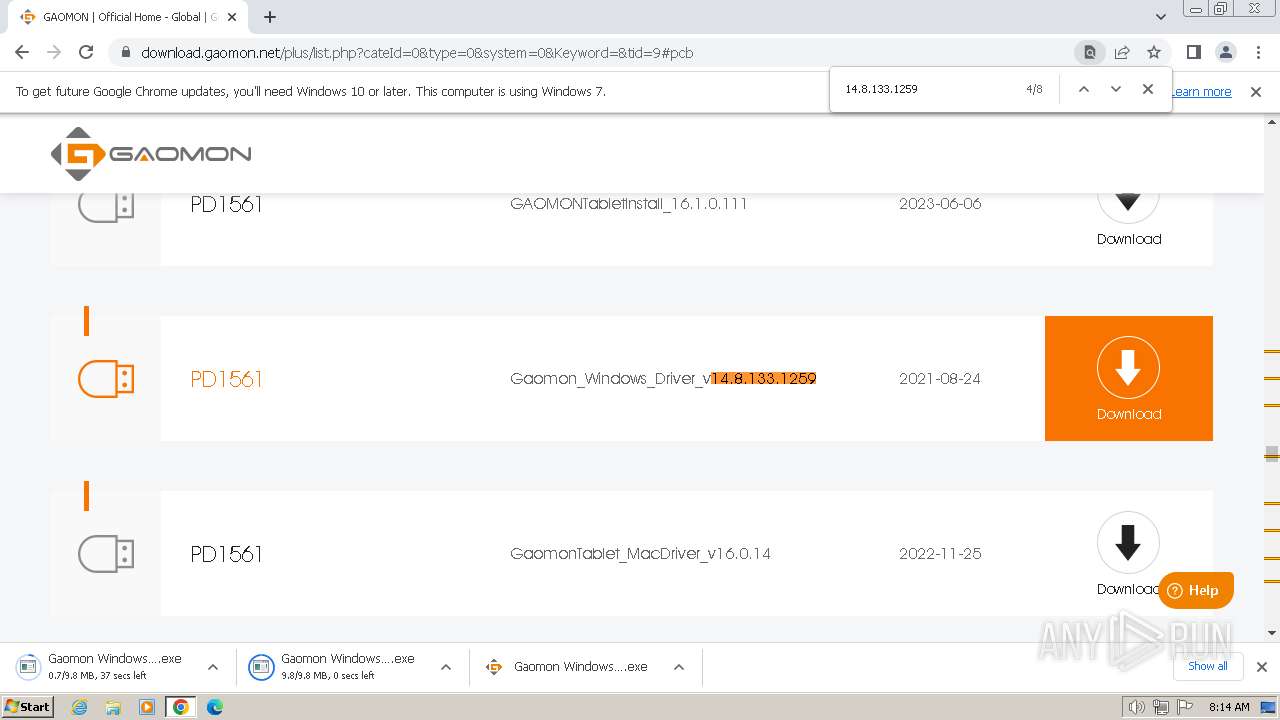
Task: Click the orange USB device icon
Action: click(x=106, y=379)
